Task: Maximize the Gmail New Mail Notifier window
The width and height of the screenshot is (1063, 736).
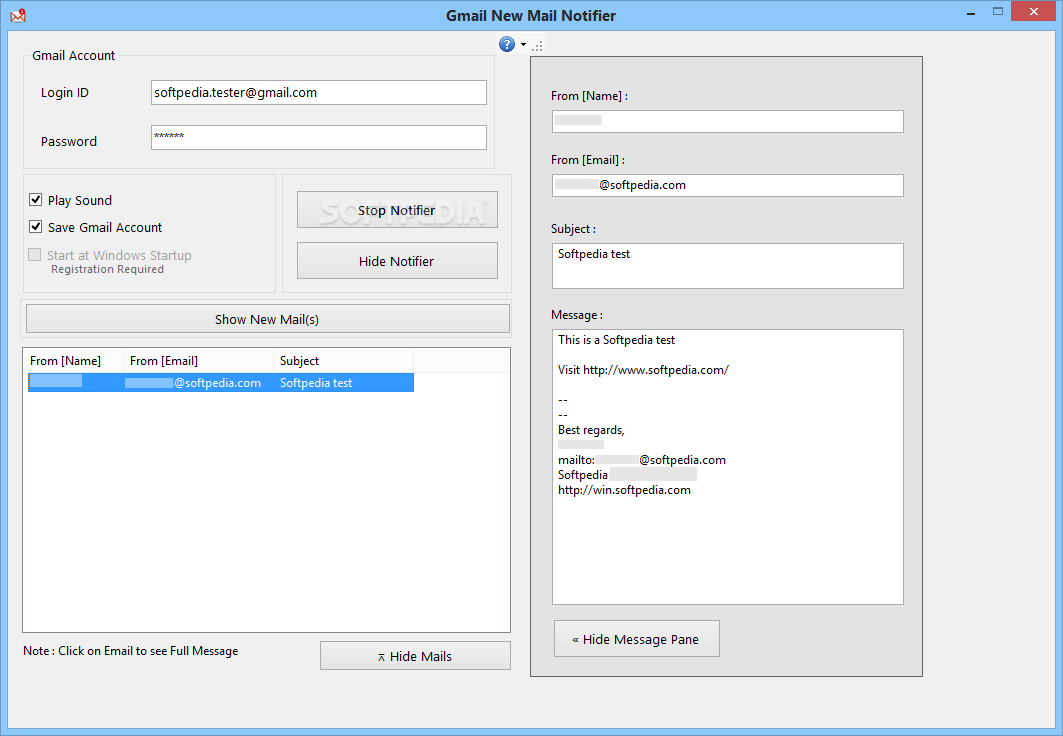Action: [x=998, y=12]
